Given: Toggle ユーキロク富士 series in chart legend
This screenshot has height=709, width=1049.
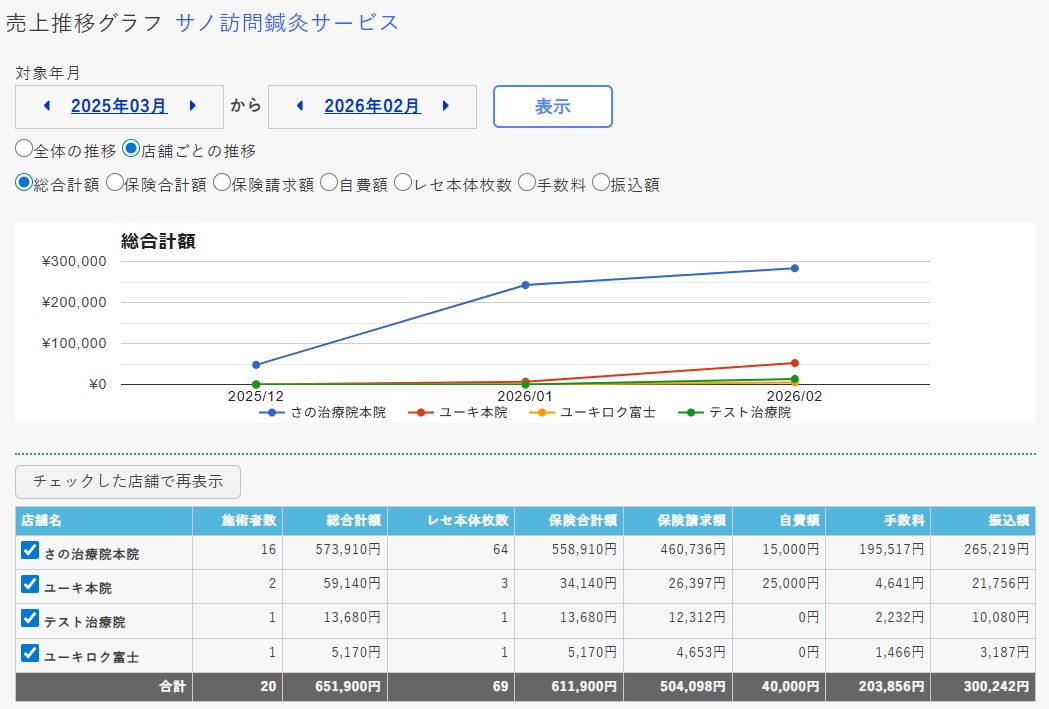Looking at the screenshot, I should pyautogui.click(x=598, y=412).
